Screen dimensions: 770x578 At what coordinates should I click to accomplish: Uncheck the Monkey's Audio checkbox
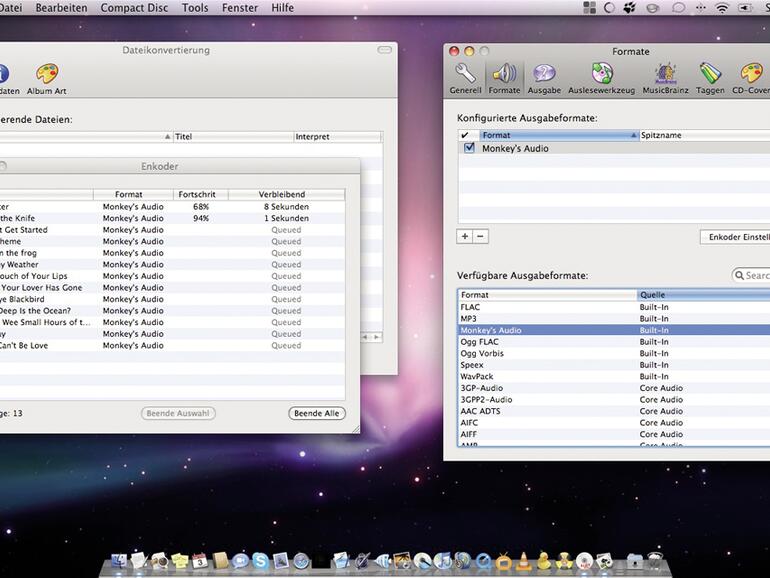[x=469, y=148]
